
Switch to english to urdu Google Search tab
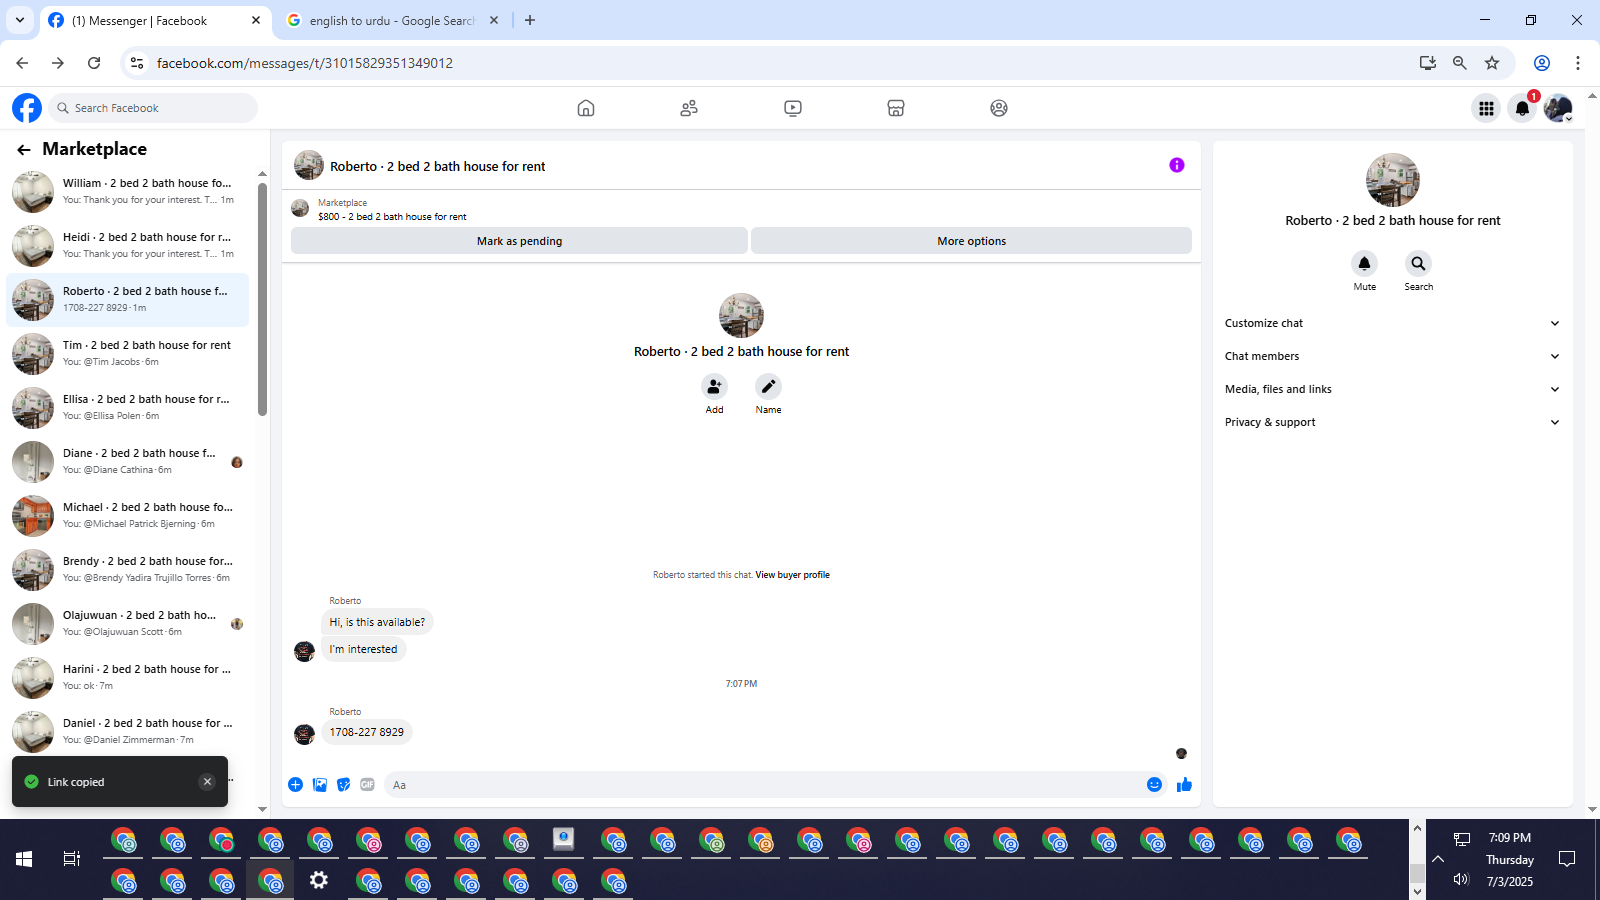392,20
